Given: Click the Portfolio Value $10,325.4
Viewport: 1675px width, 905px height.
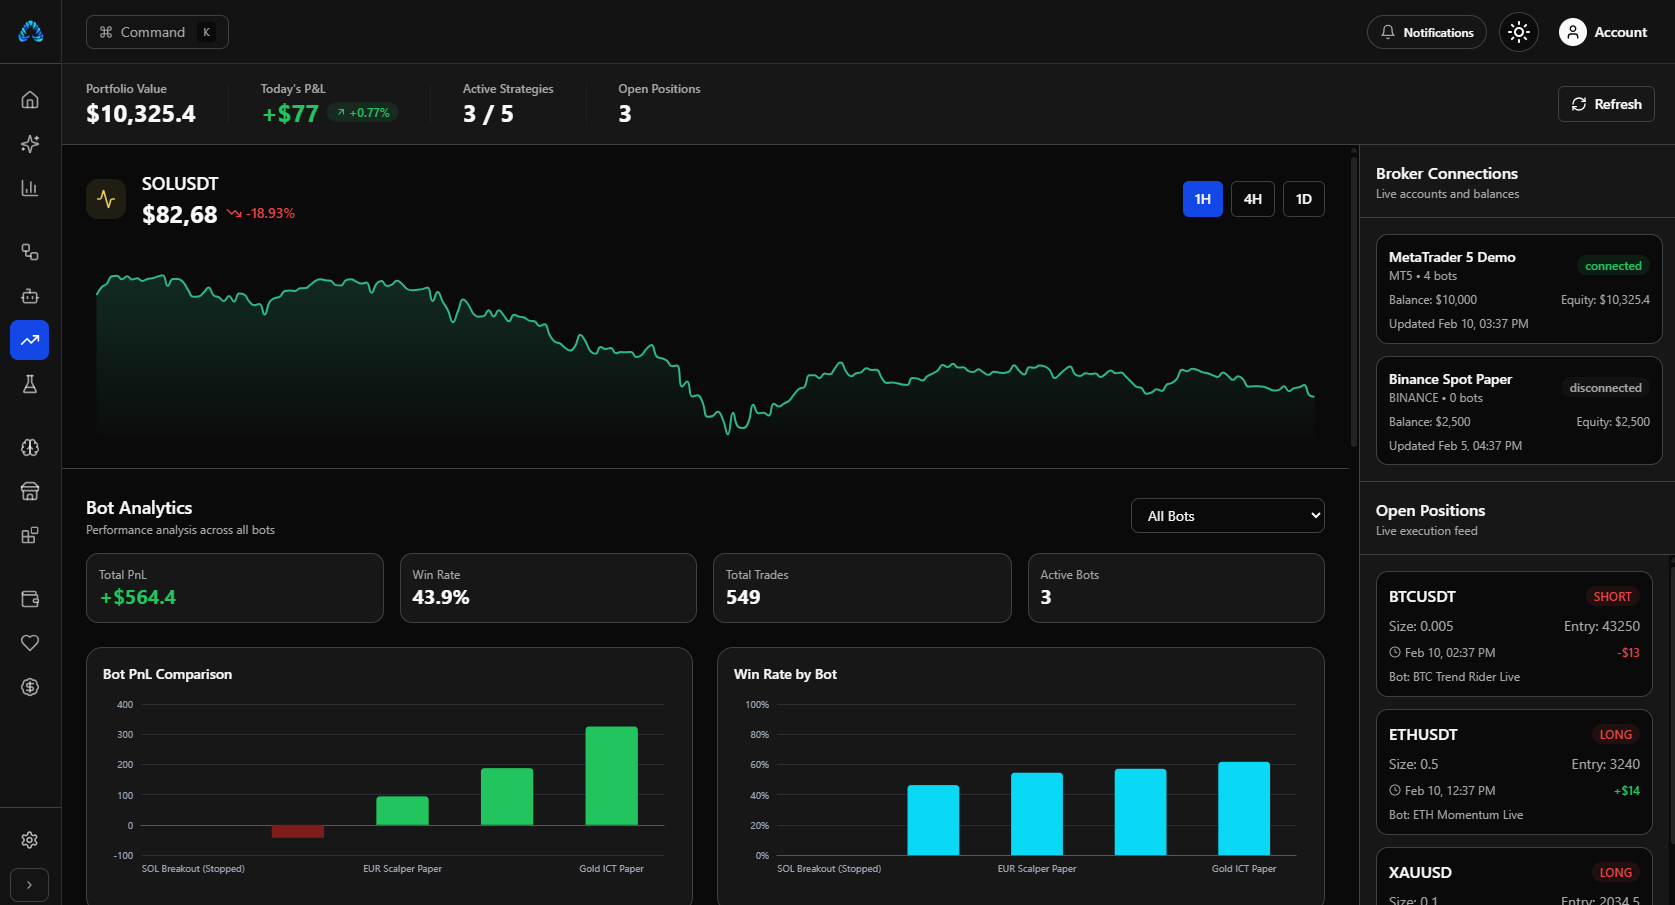Looking at the screenshot, I should tap(141, 114).
